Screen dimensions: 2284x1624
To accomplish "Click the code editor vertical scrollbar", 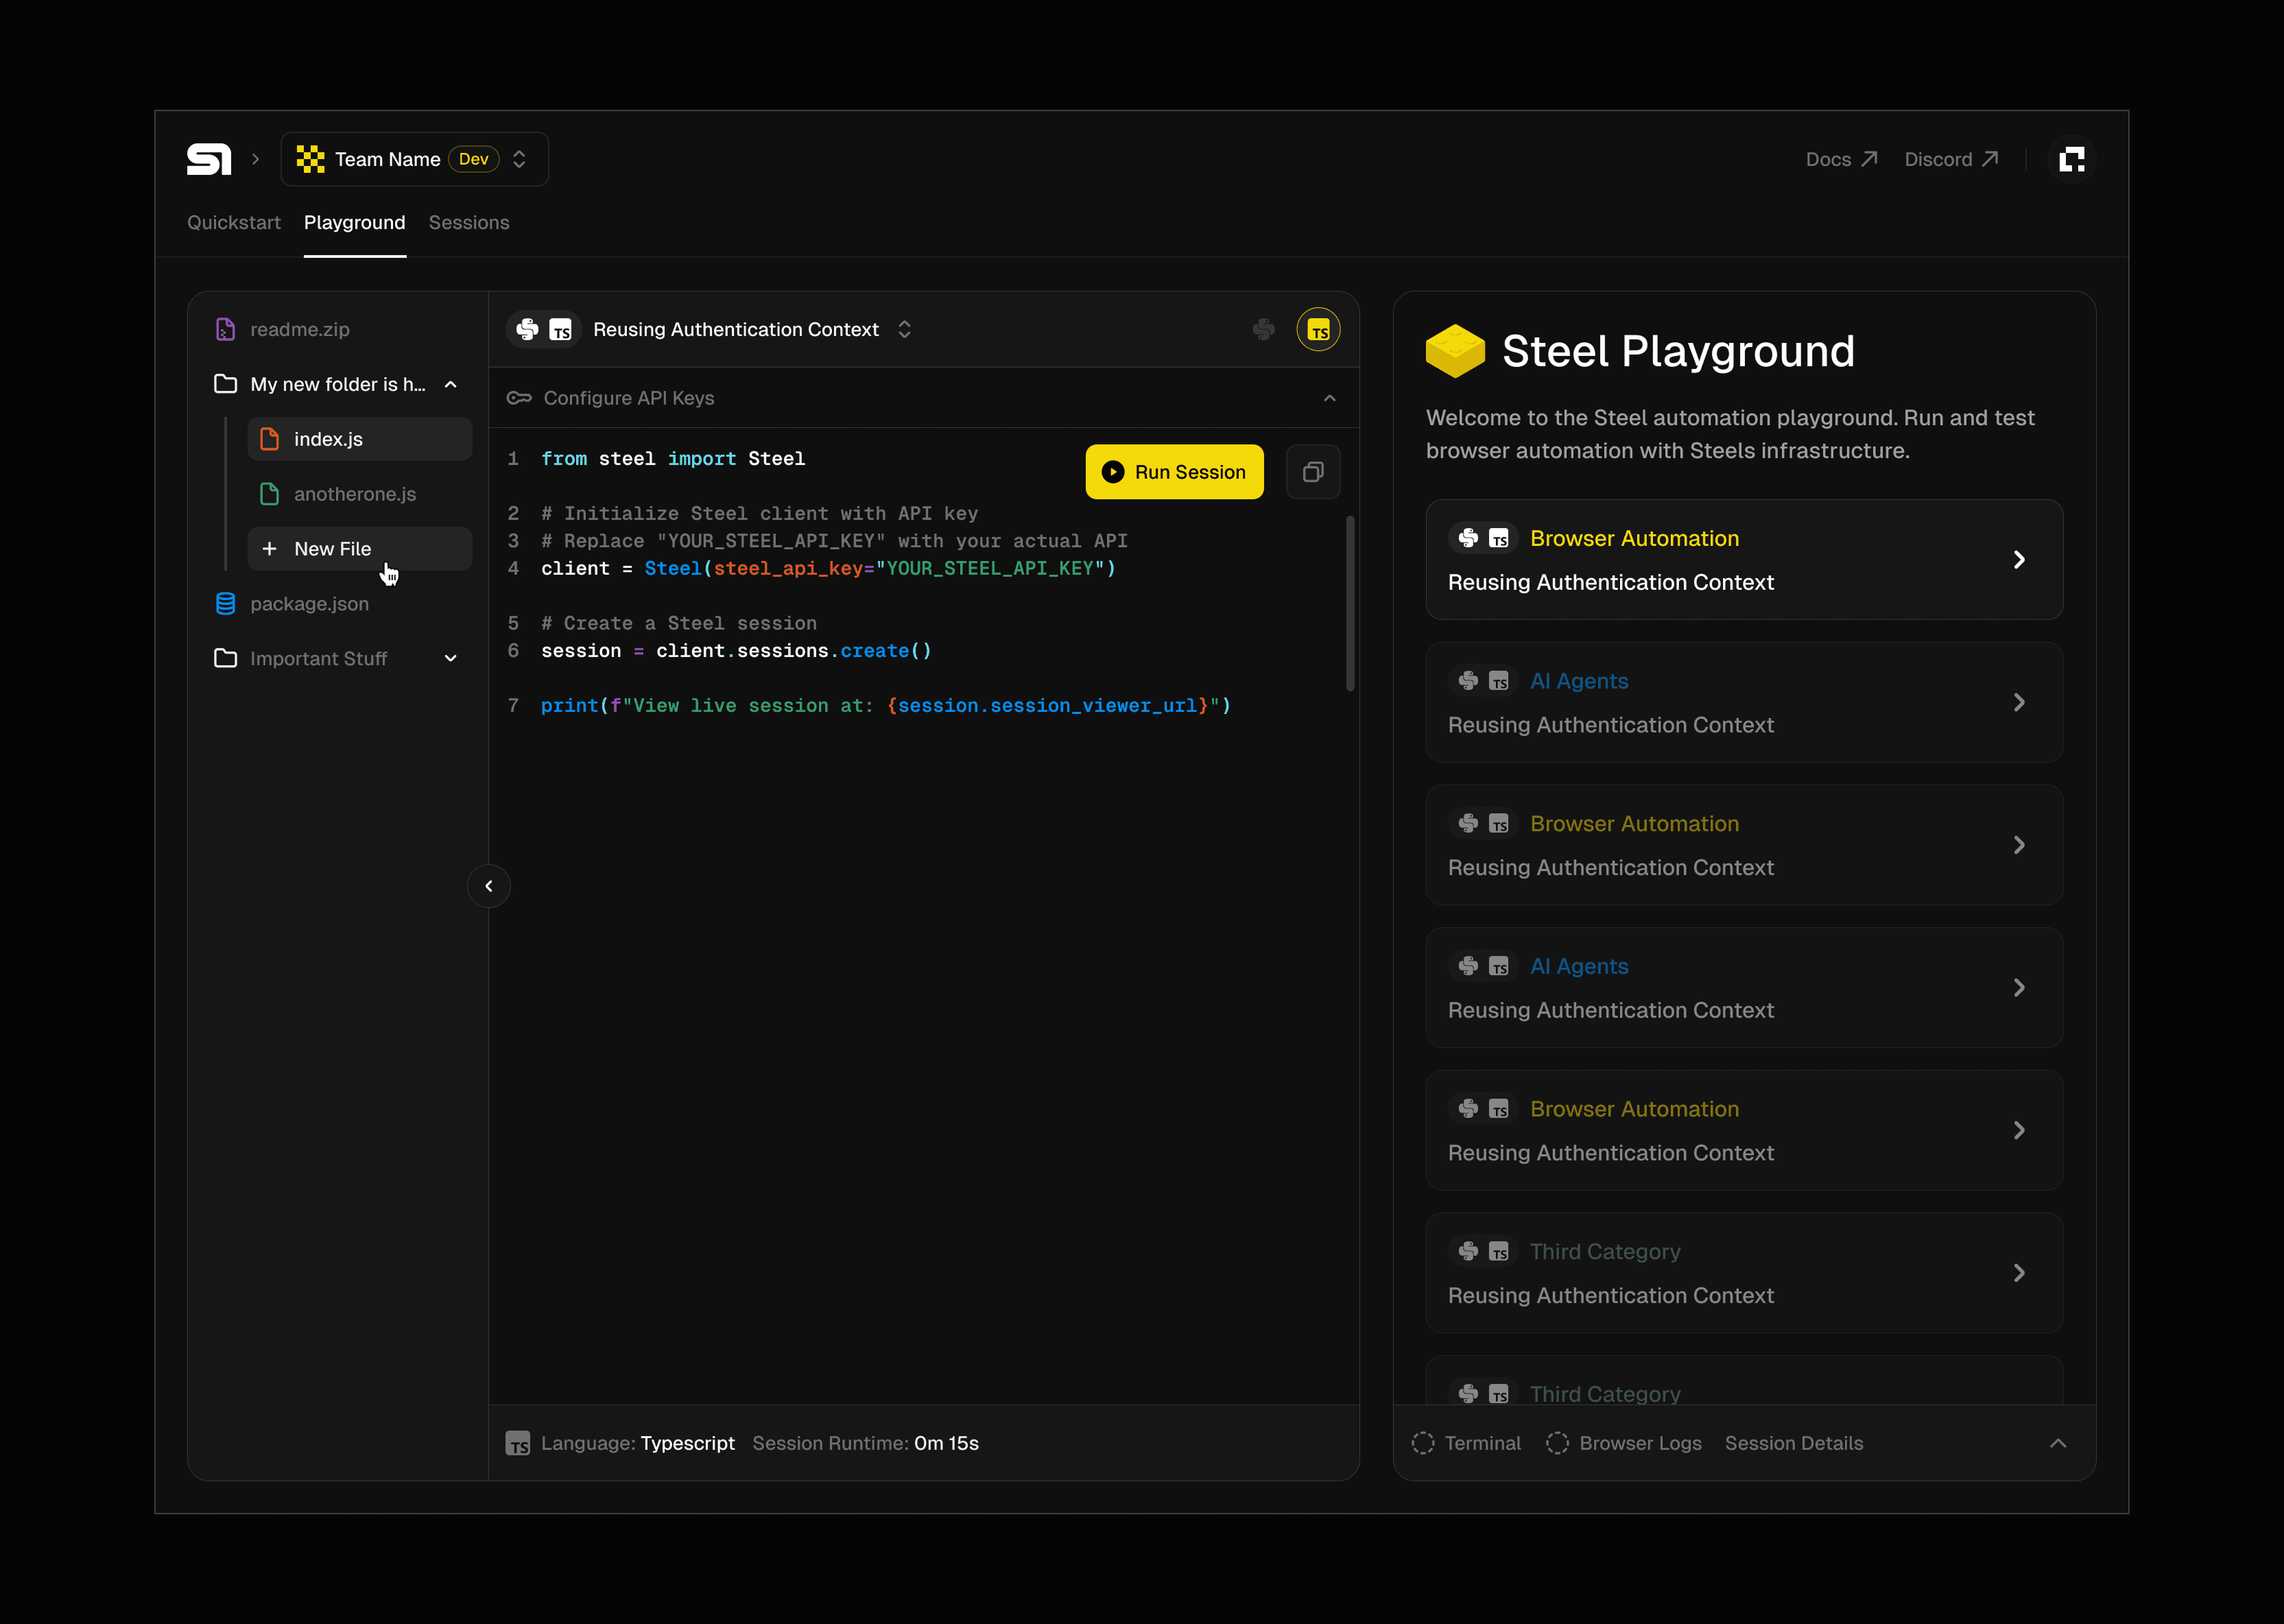I will click(x=1350, y=603).
